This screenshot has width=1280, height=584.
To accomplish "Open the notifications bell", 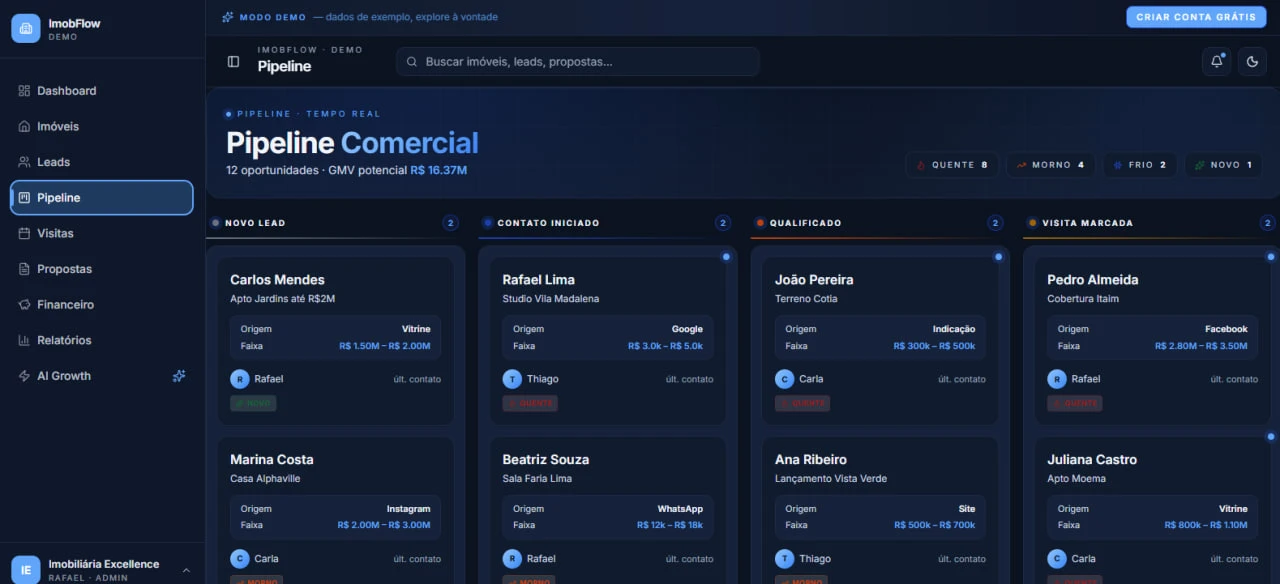I will 1217,61.
